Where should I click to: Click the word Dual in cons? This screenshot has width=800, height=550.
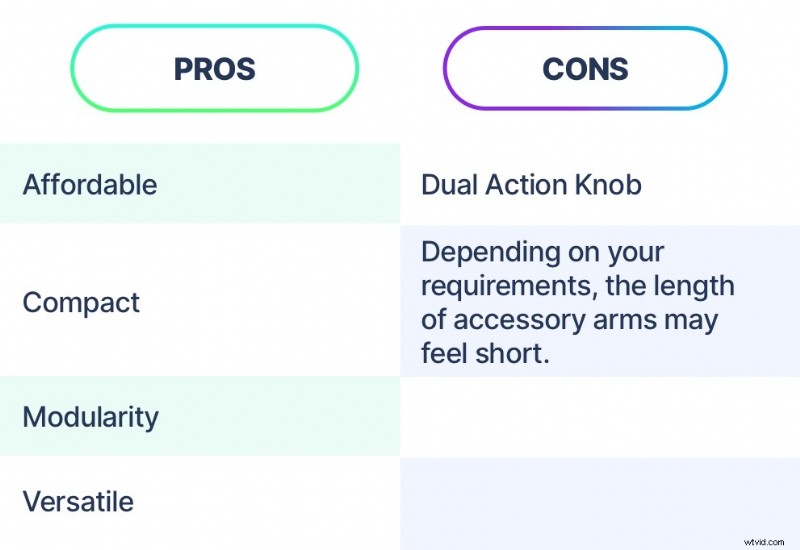pos(448,185)
